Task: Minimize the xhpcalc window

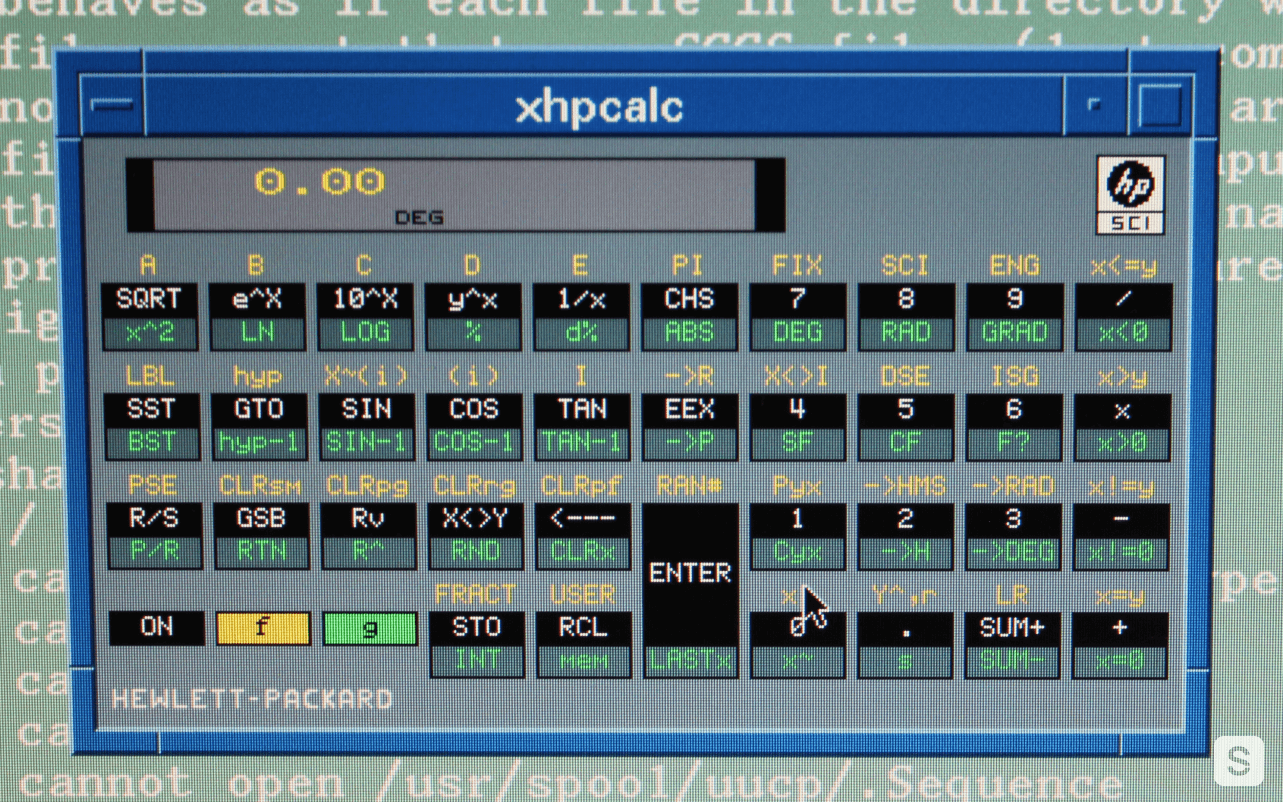Action: [1094, 105]
